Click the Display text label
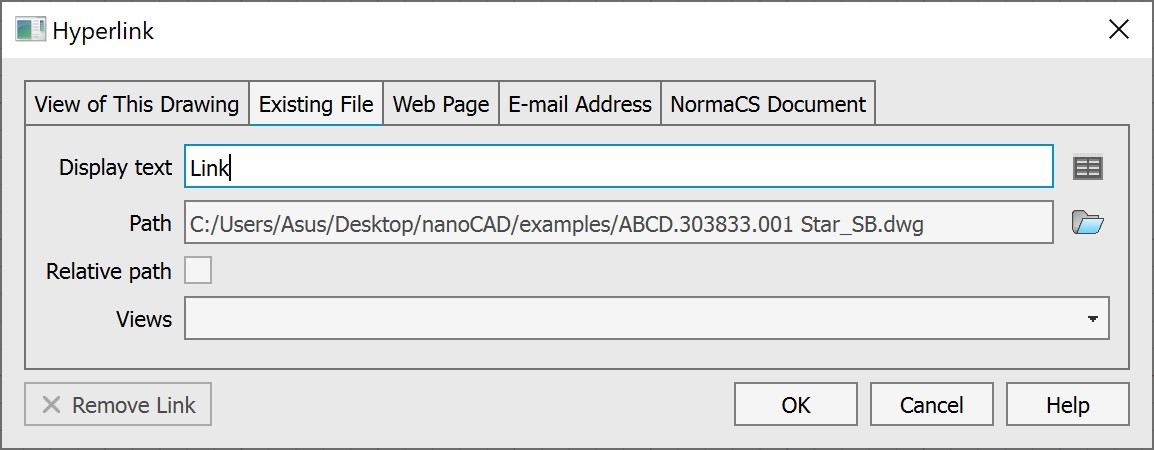This screenshot has width=1154, height=450. tap(115, 168)
